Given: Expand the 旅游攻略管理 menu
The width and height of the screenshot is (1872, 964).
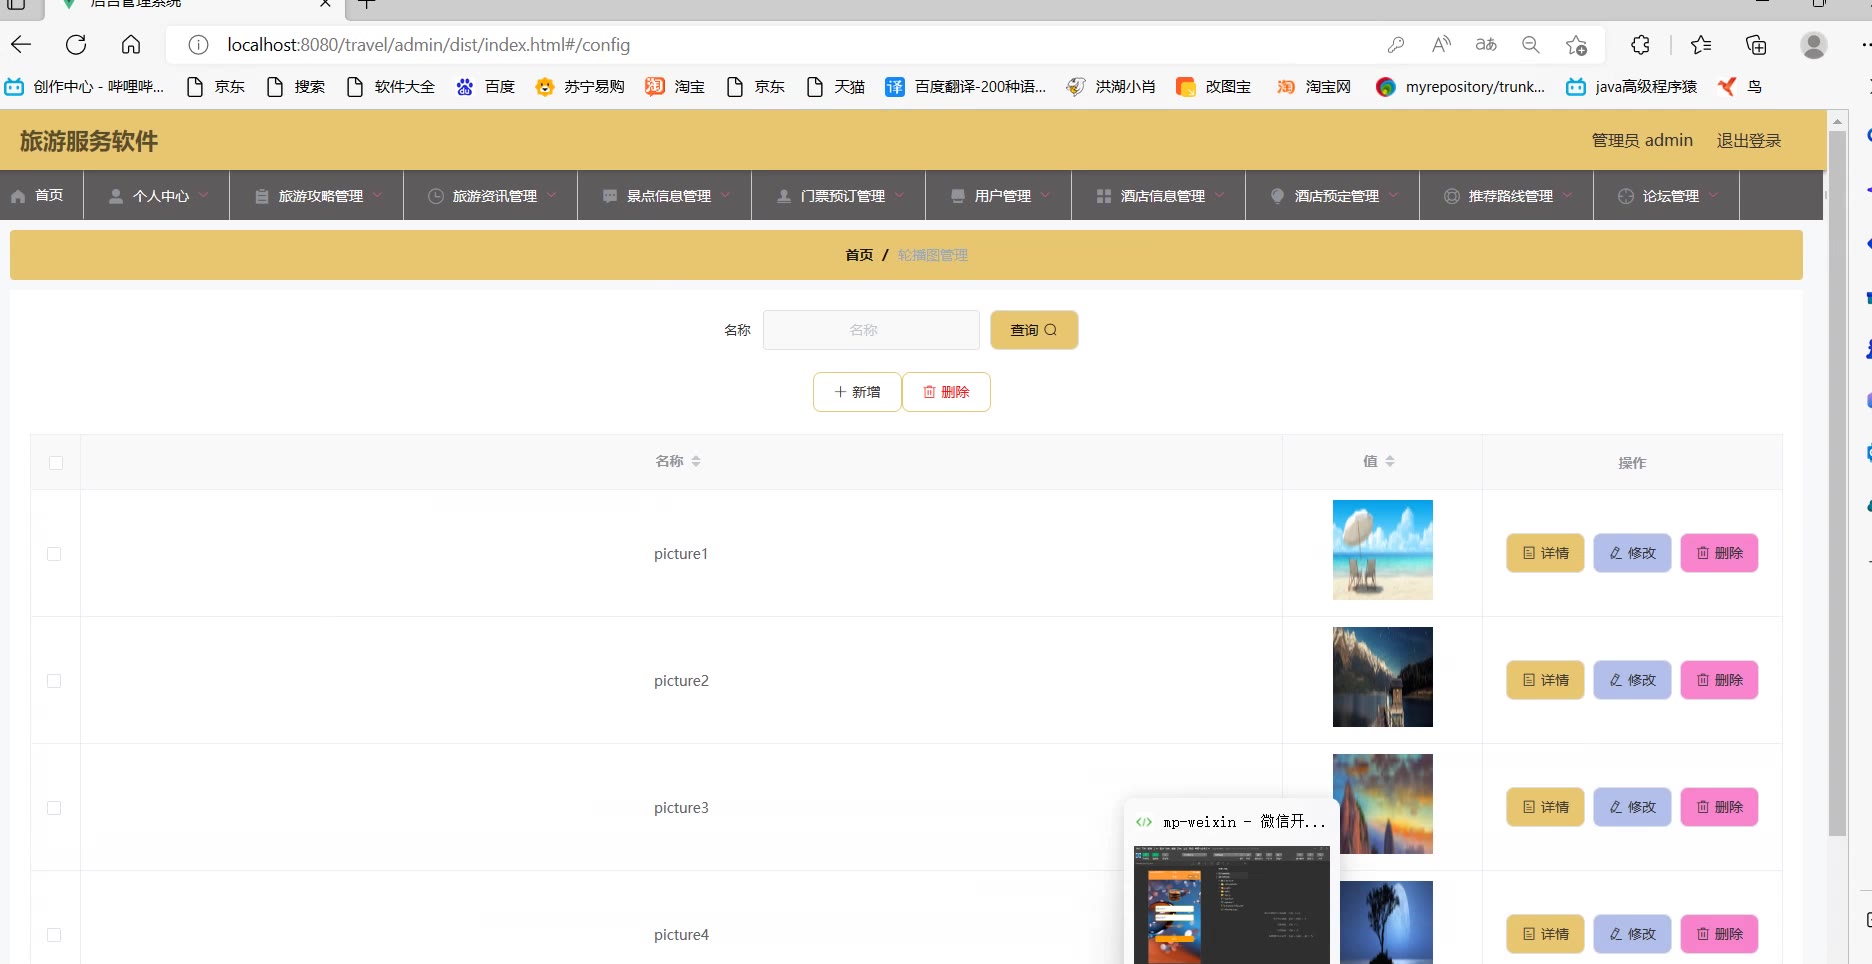Looking at the screenshot, I should tap(317, 196).
